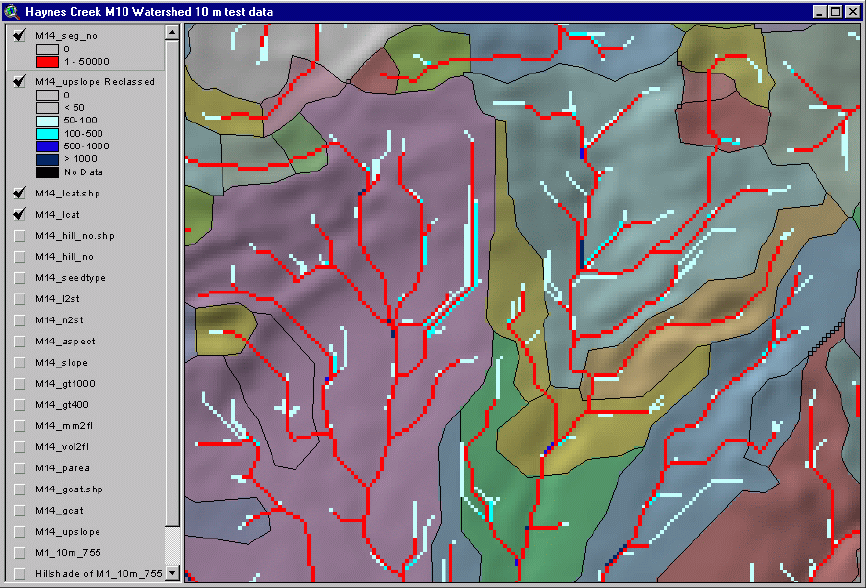Maximize the Haynes Creek view window

pyautogui.click(x=836, y=12)
